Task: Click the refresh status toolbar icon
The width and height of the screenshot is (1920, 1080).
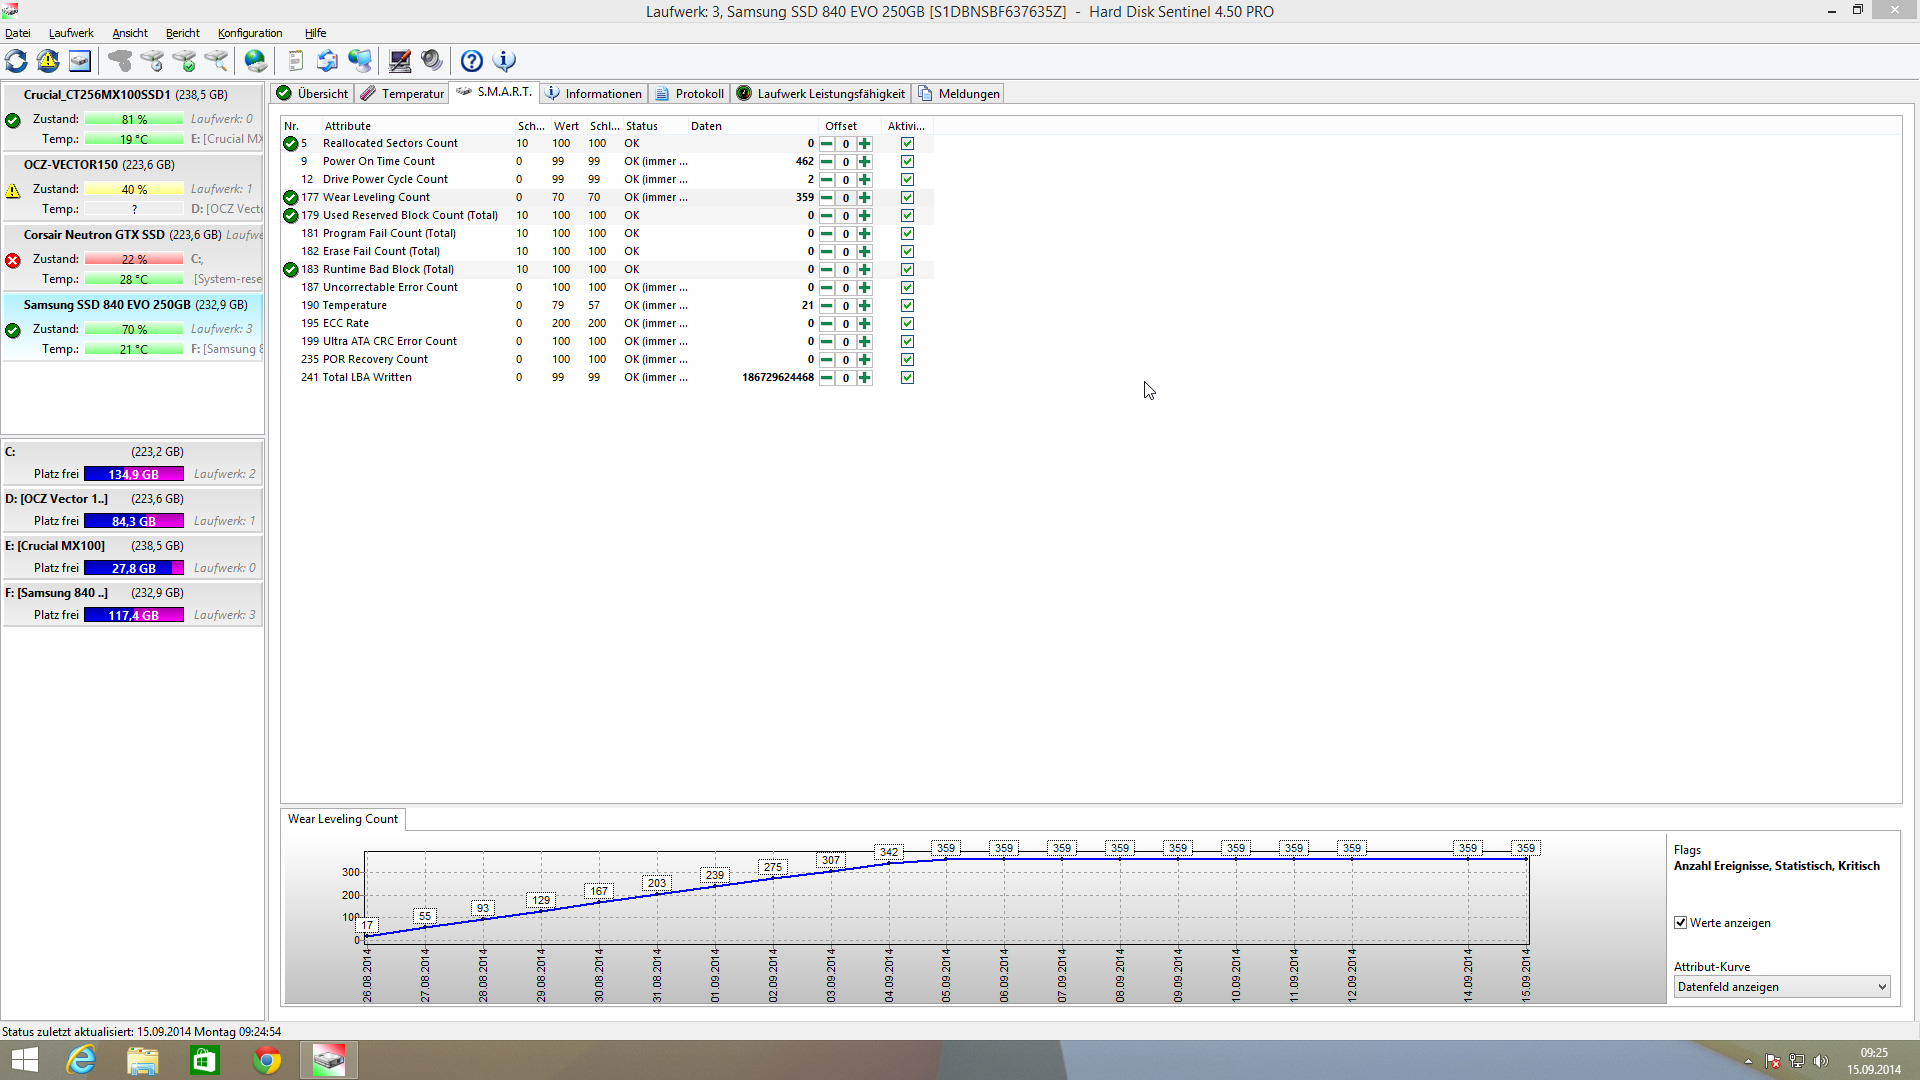Action: coord(16,61)
